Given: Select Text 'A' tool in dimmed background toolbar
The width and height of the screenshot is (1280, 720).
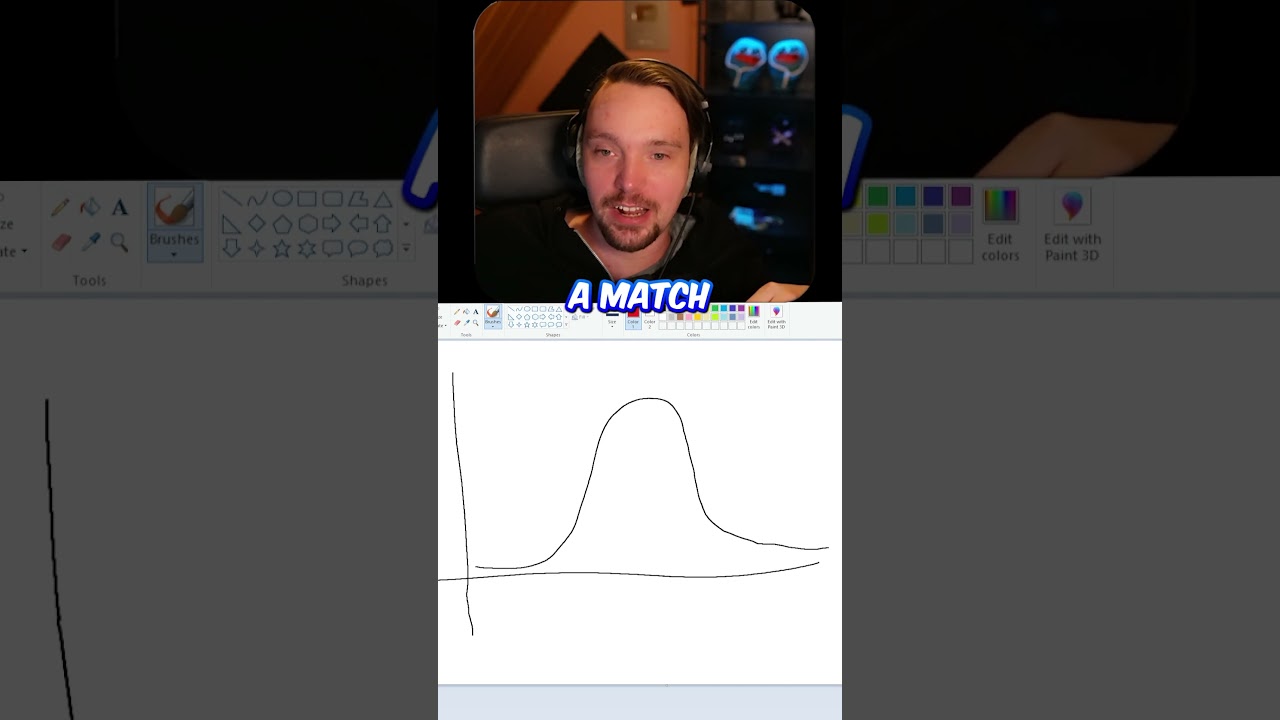Looking at the screenshot, I should 119,207.
